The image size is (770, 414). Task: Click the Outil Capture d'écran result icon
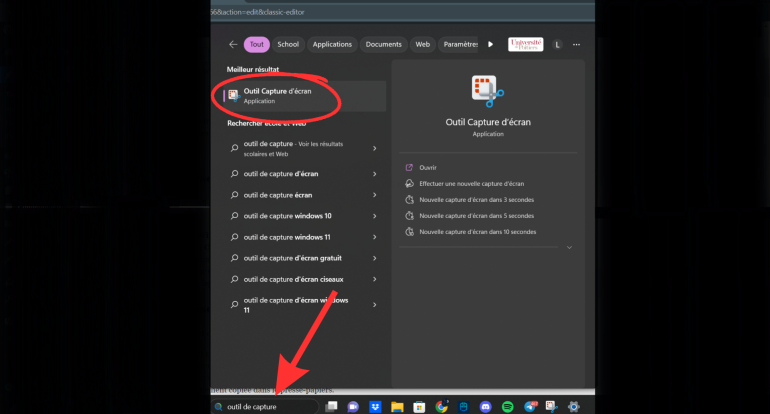[x=234, y=95]
